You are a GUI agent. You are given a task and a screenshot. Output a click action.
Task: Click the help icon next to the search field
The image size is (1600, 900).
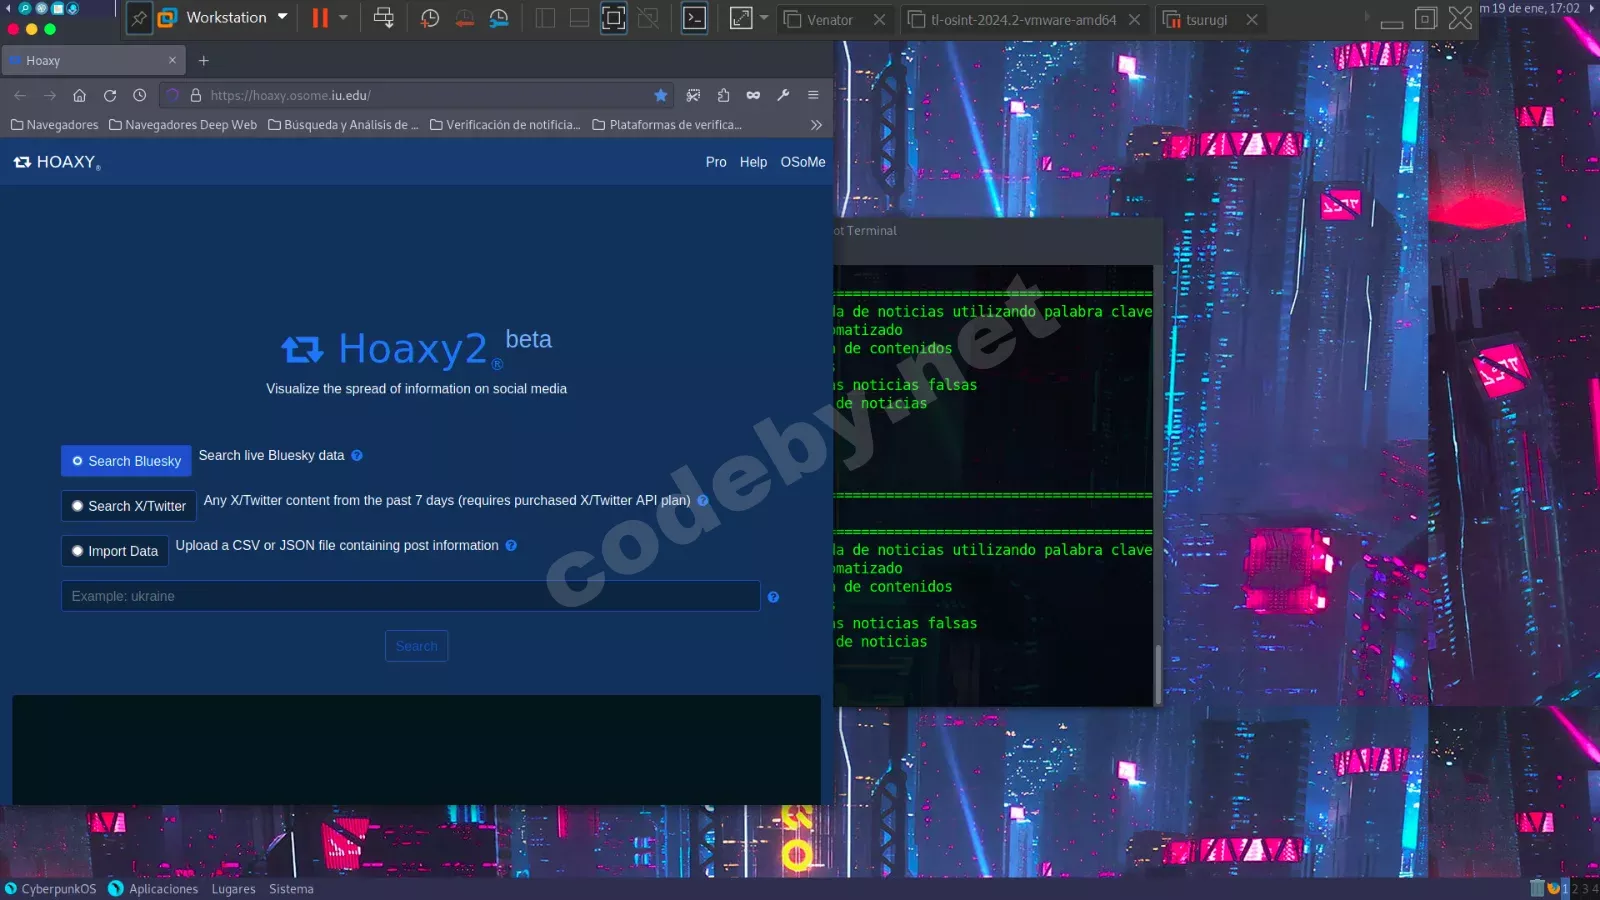[773, 597]
